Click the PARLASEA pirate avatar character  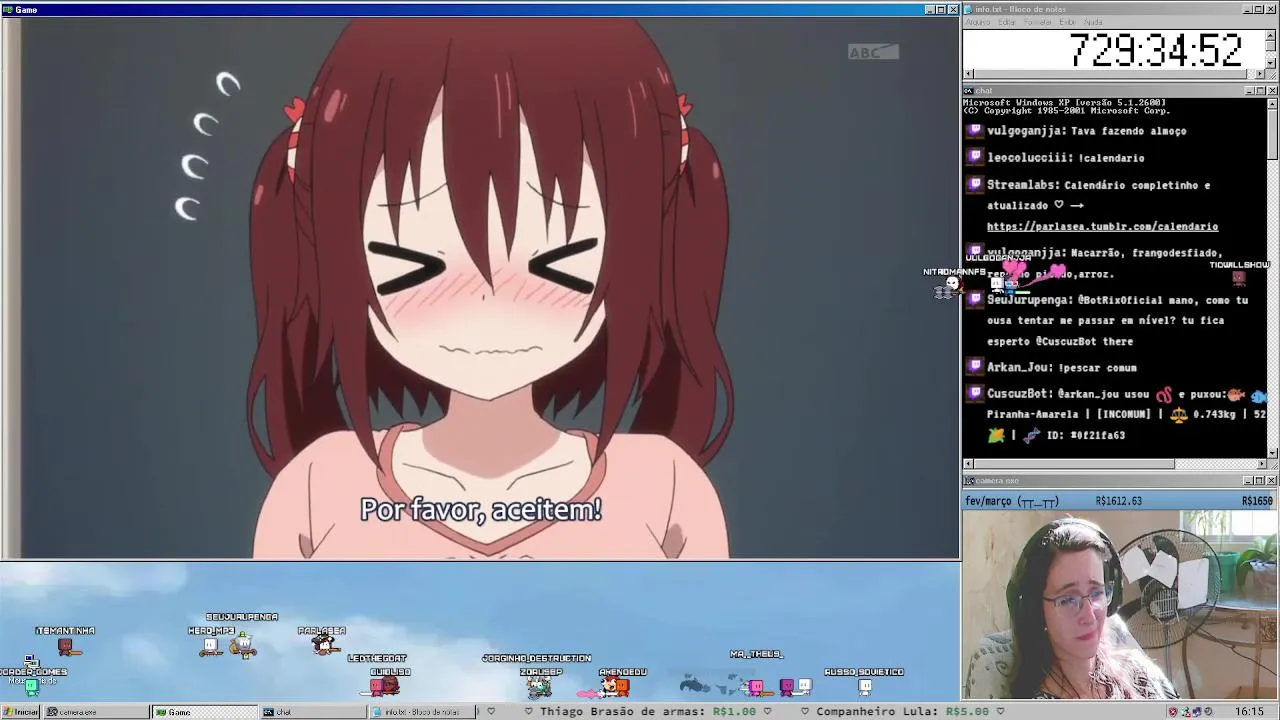[323, 645]
